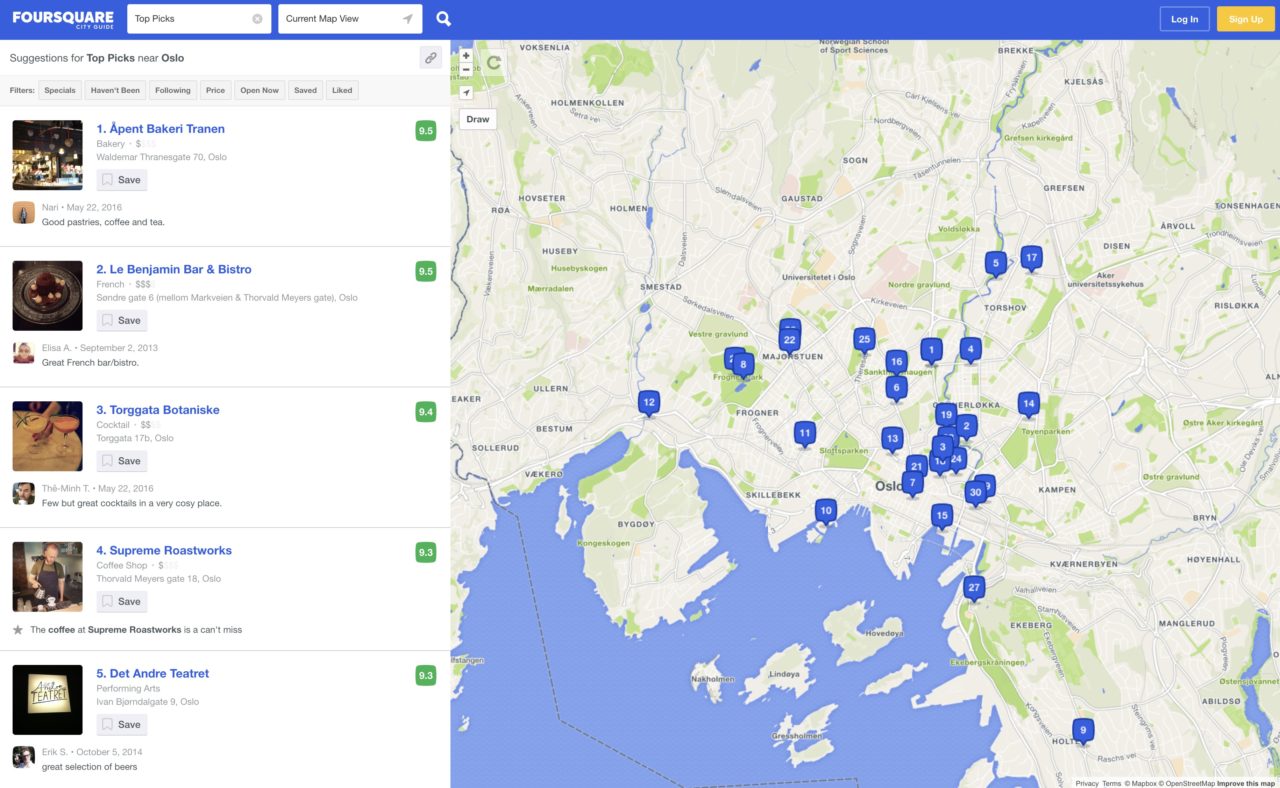
Task: Save Det Andre Teatret
Action: pos(122,725)
